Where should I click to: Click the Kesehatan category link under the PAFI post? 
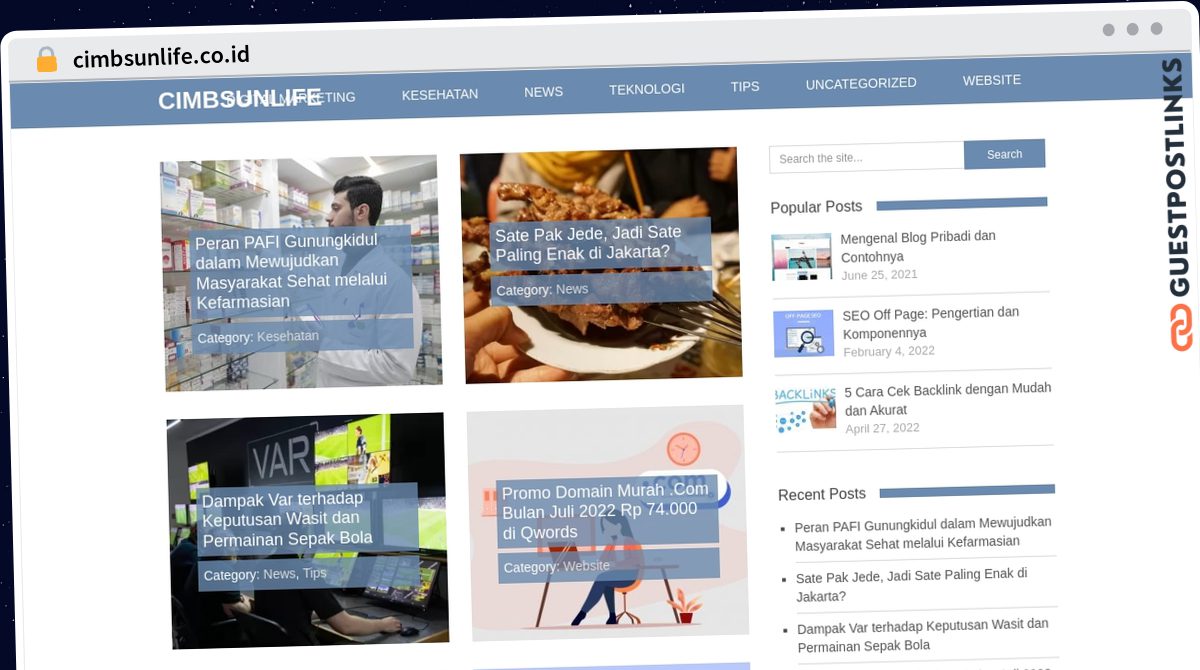288,337
